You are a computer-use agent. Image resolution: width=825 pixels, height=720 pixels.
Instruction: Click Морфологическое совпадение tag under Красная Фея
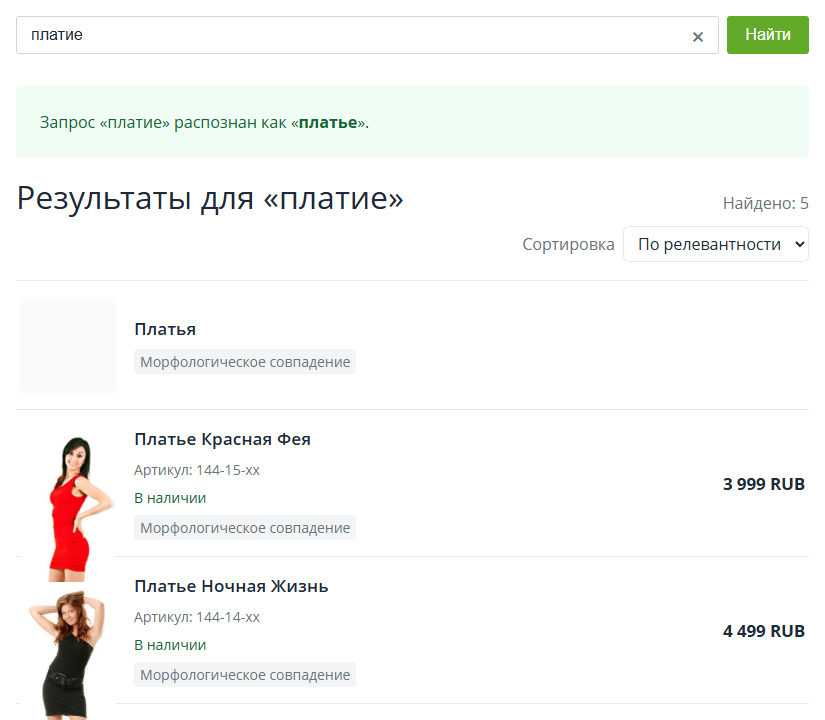click(245, 527)
